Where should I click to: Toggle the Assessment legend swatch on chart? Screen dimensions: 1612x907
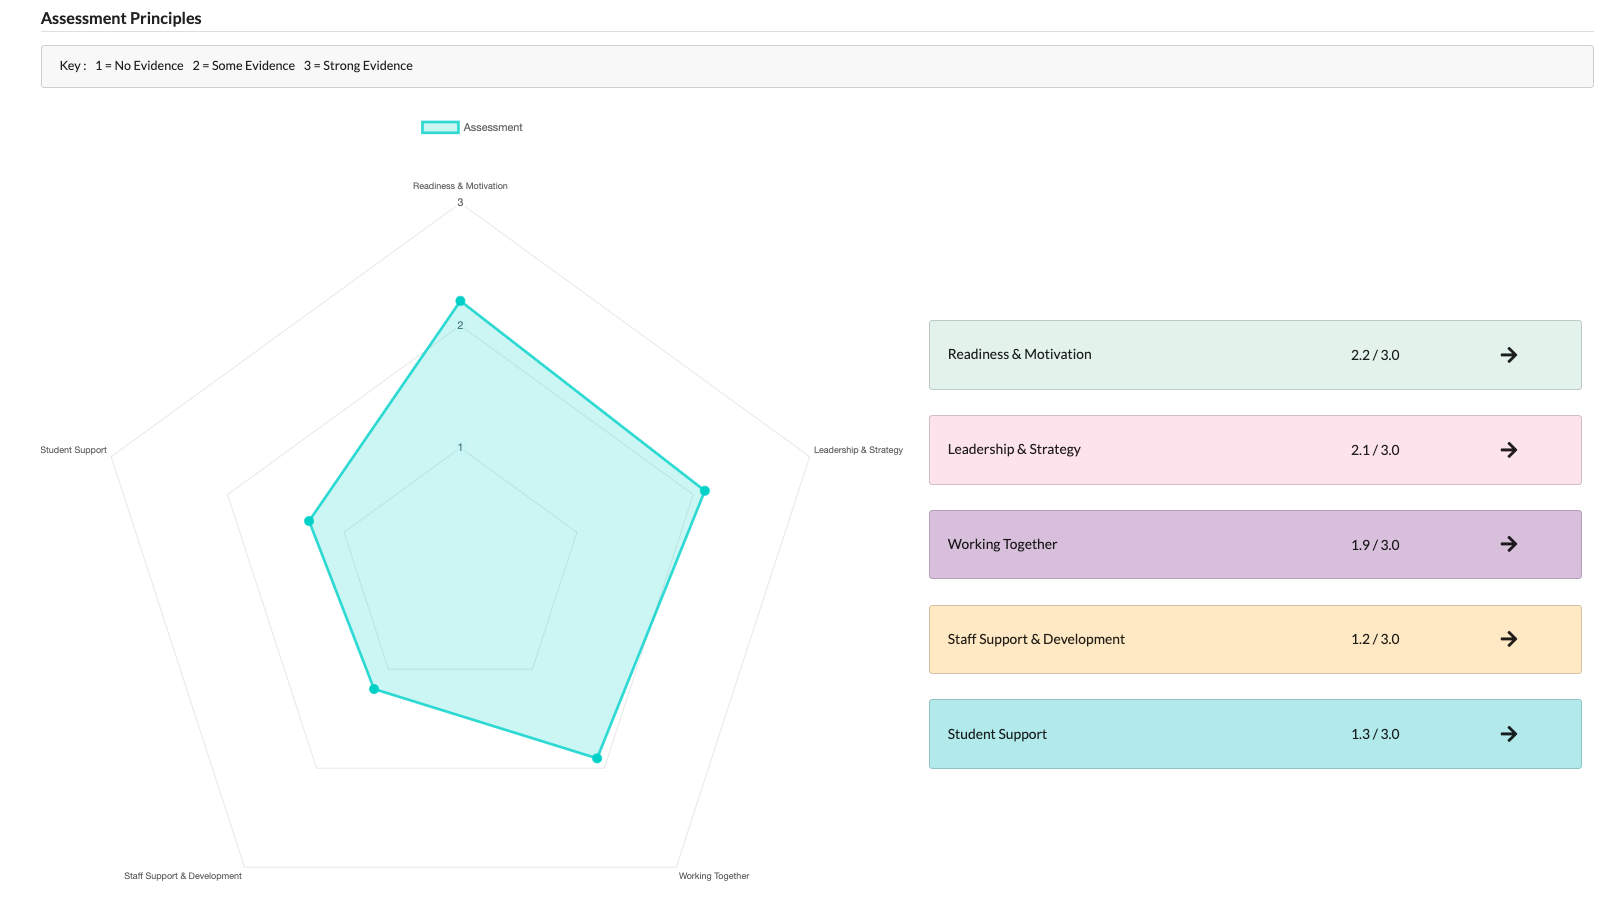tap(440, 127)
